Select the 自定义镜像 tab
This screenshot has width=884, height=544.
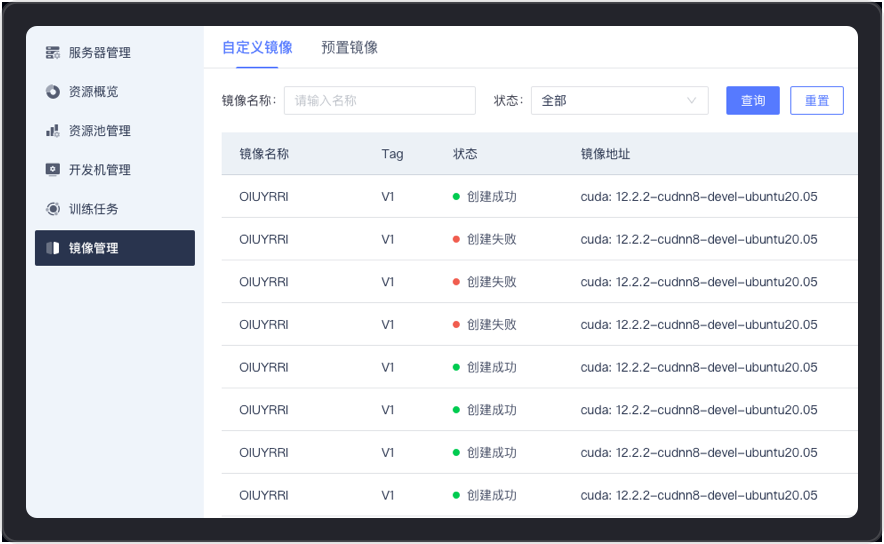(x=257, y=48)
